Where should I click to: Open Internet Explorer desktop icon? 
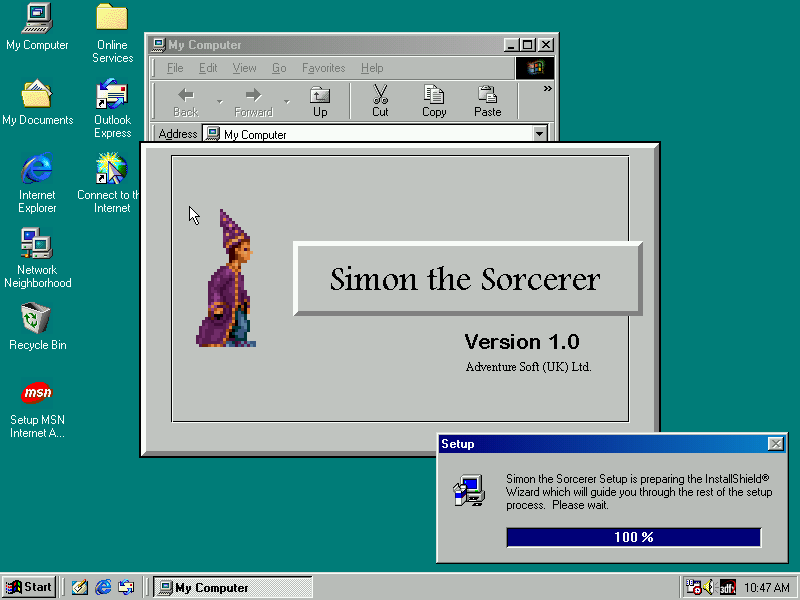[x=37, y=169]
